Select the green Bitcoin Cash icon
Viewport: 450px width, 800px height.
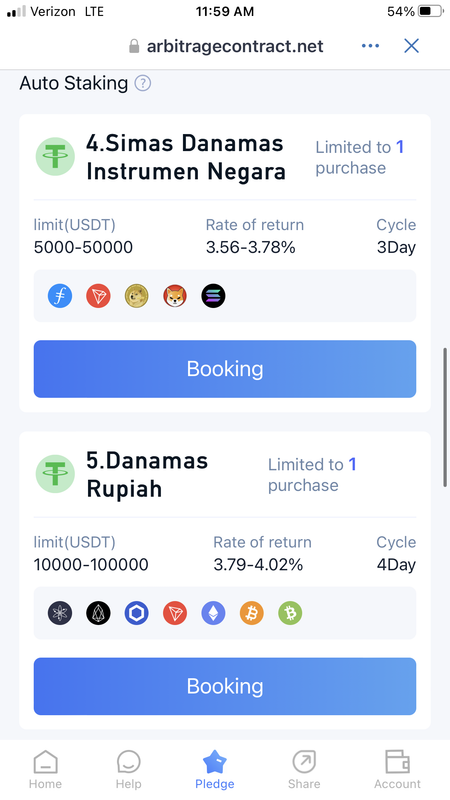pyautogui.click(x=290, y=613)
